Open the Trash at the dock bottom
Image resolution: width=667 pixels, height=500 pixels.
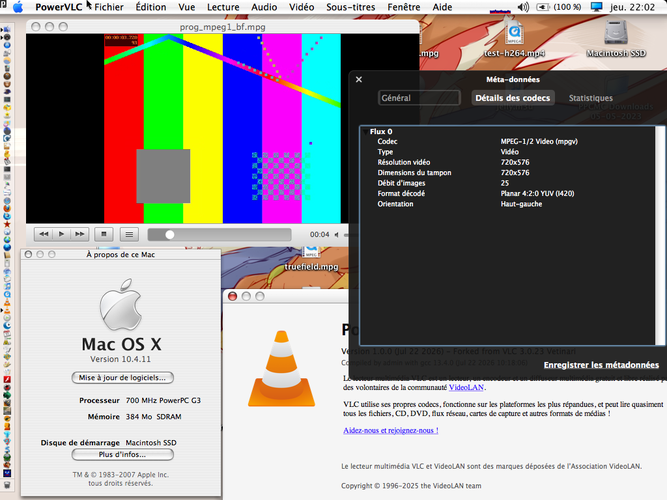click(x=7, y=485)
